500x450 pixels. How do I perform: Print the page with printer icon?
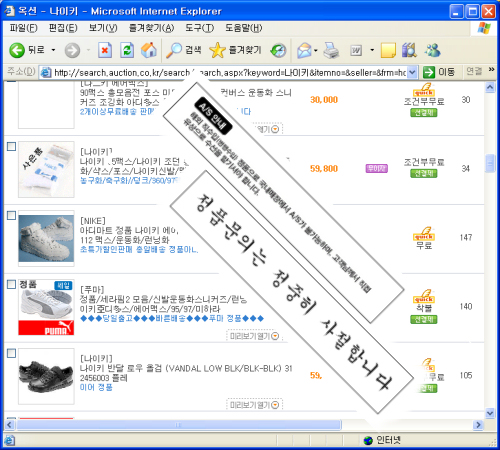331,51
